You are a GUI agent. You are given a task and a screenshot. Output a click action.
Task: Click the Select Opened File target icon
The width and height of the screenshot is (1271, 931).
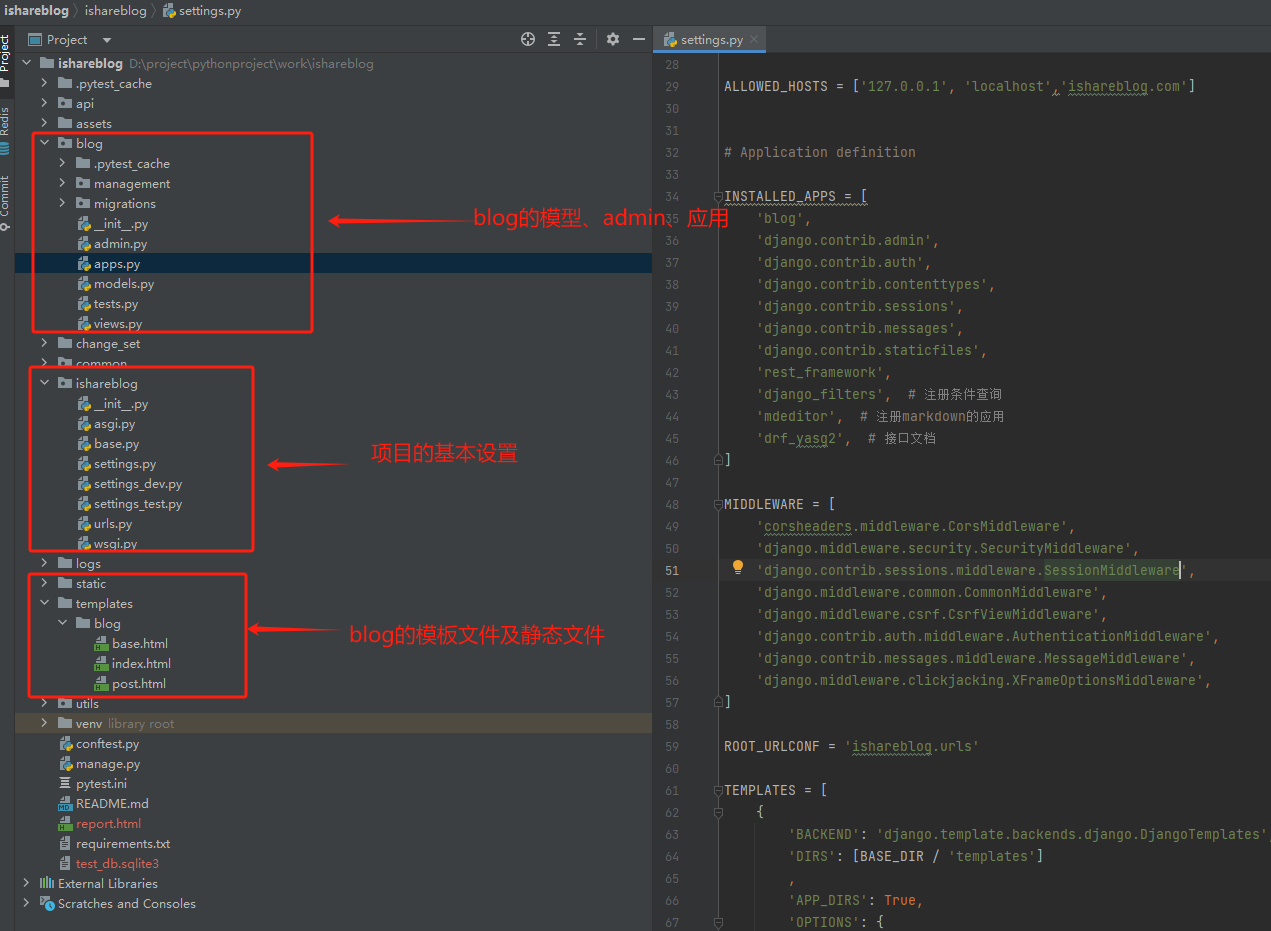pyautogui.click(x=528, y=39)
